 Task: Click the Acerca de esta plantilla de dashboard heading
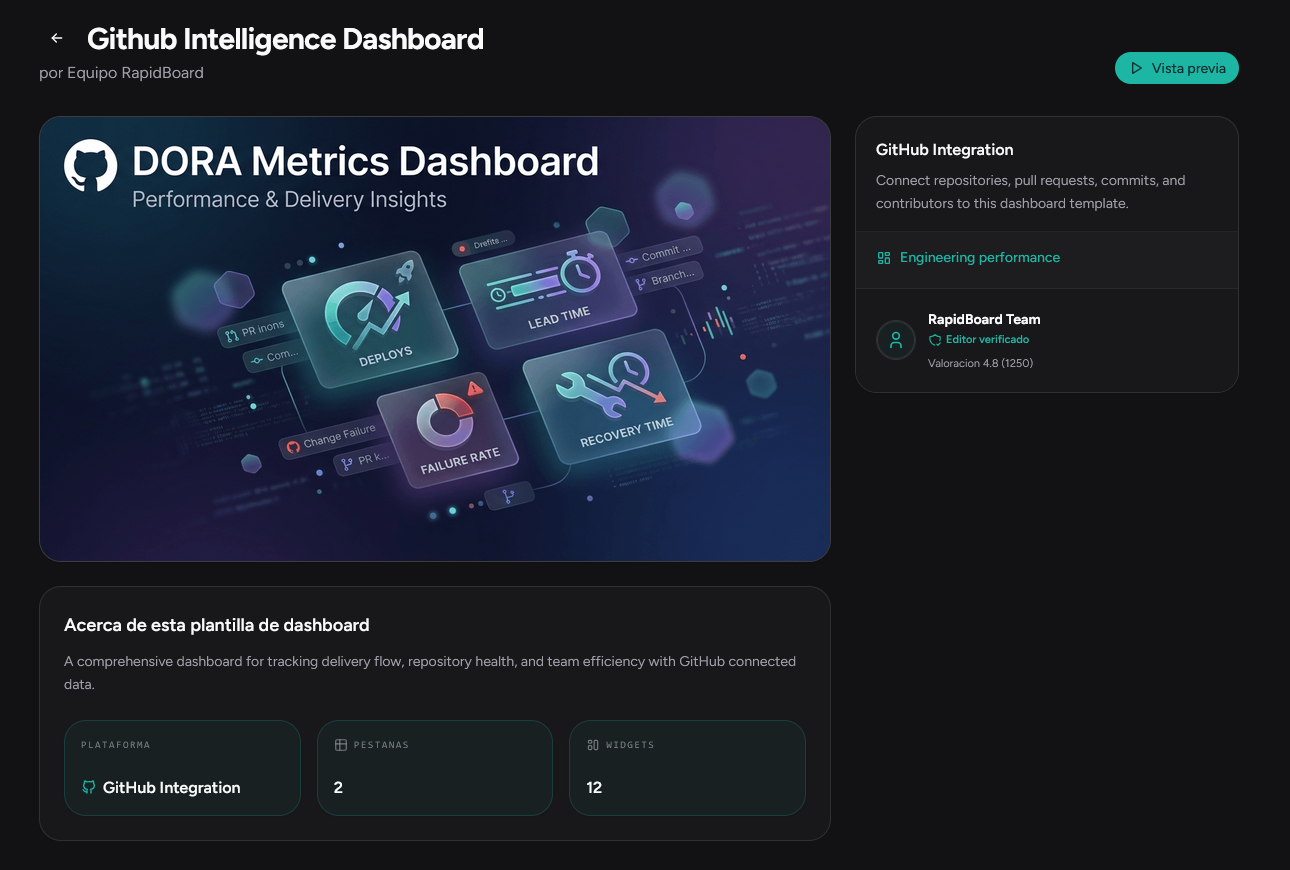click(217, 625)
